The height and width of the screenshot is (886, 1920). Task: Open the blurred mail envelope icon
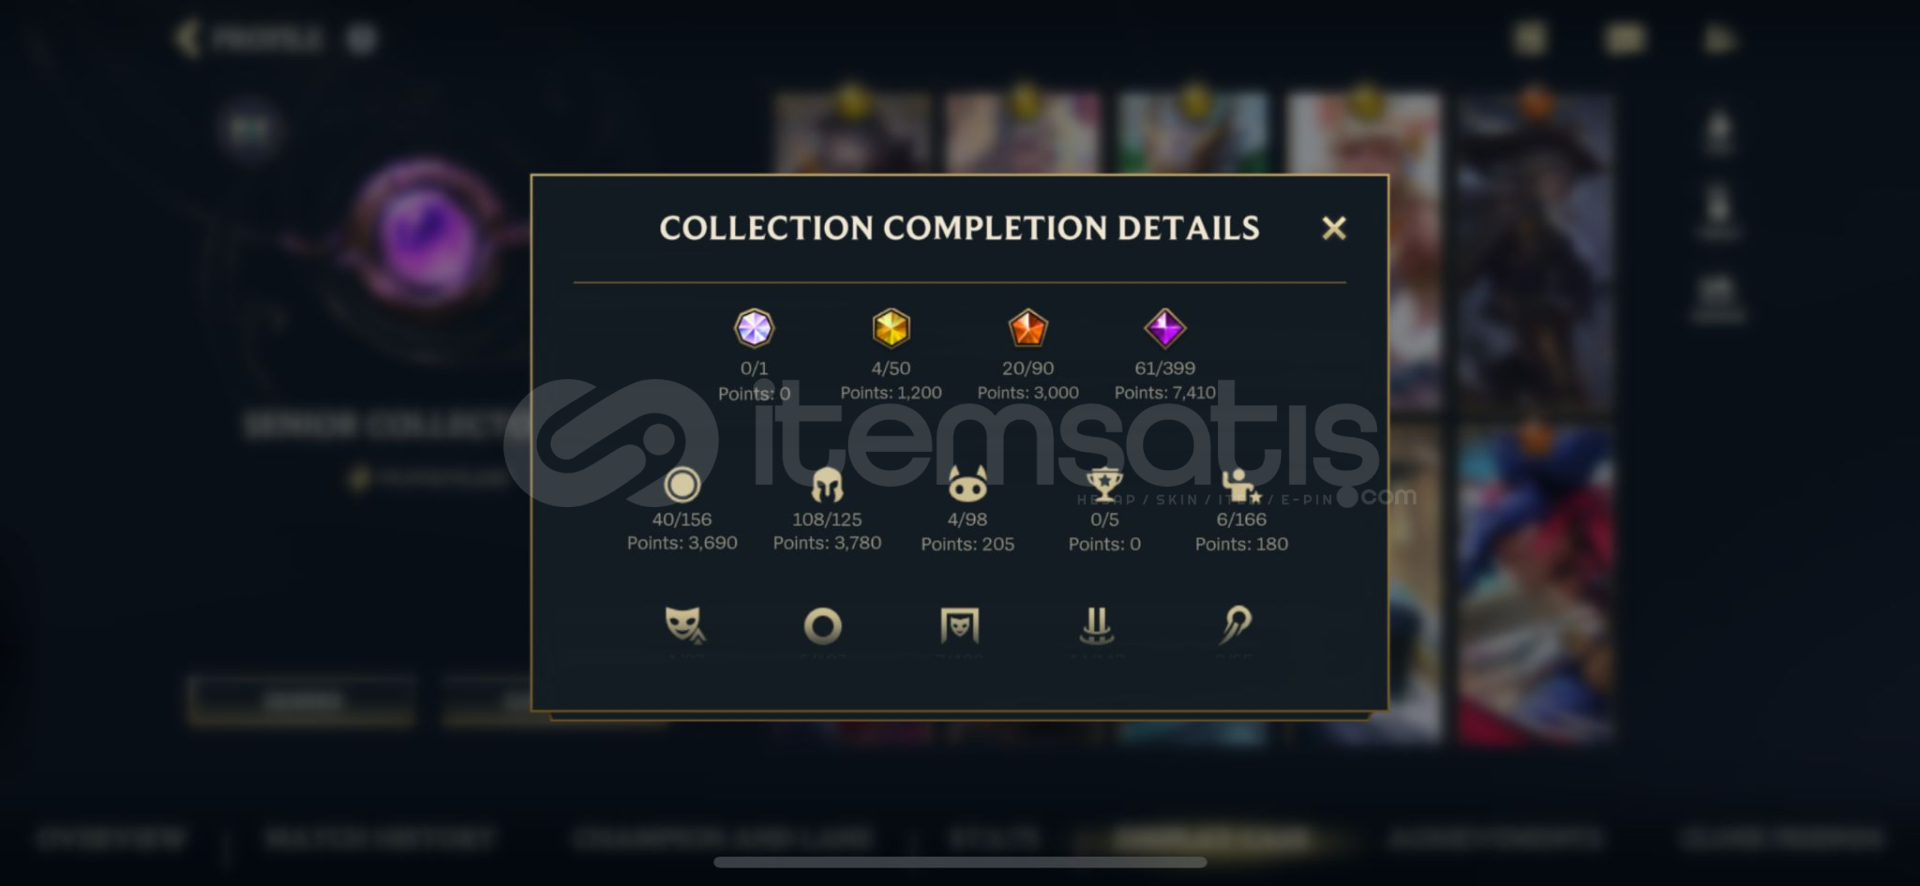1624,39
